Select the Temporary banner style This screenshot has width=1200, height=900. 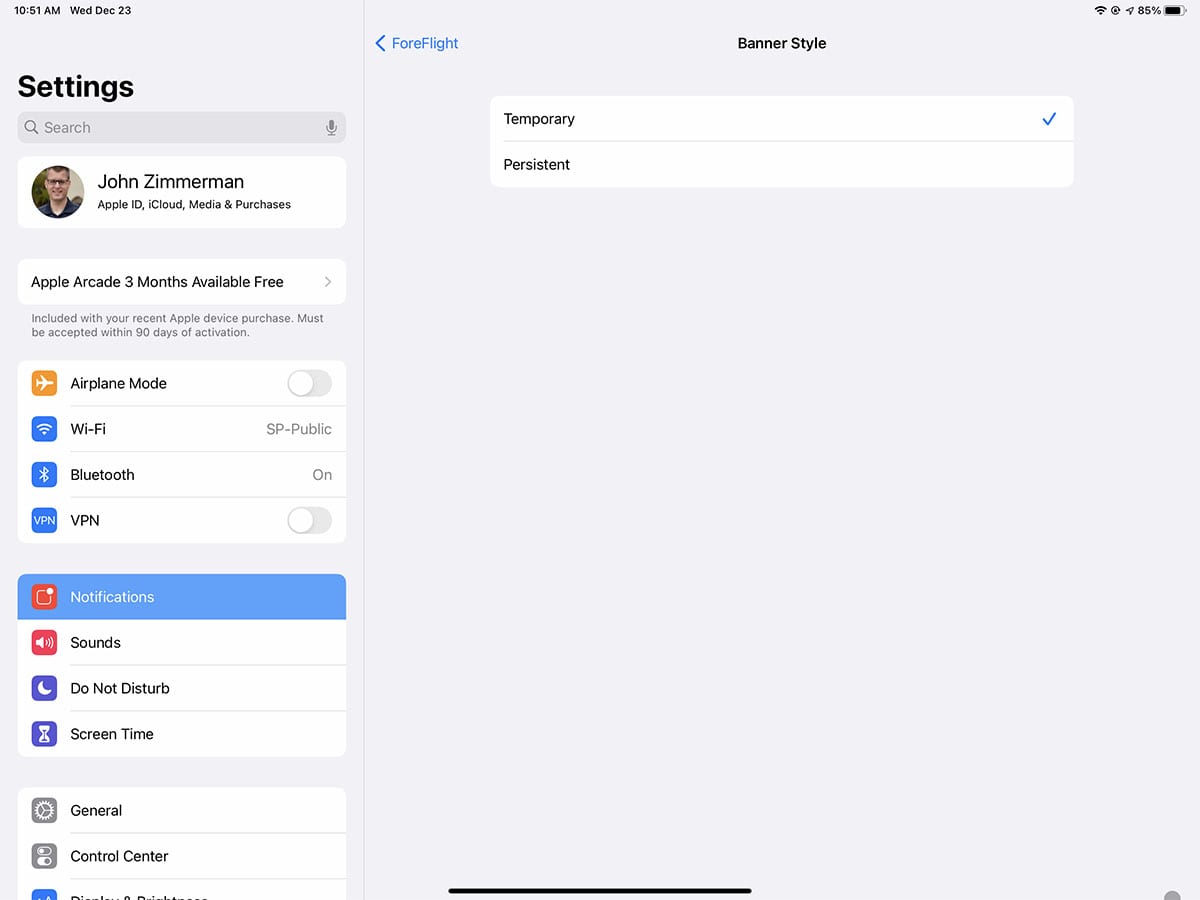[x=781, y=119]
